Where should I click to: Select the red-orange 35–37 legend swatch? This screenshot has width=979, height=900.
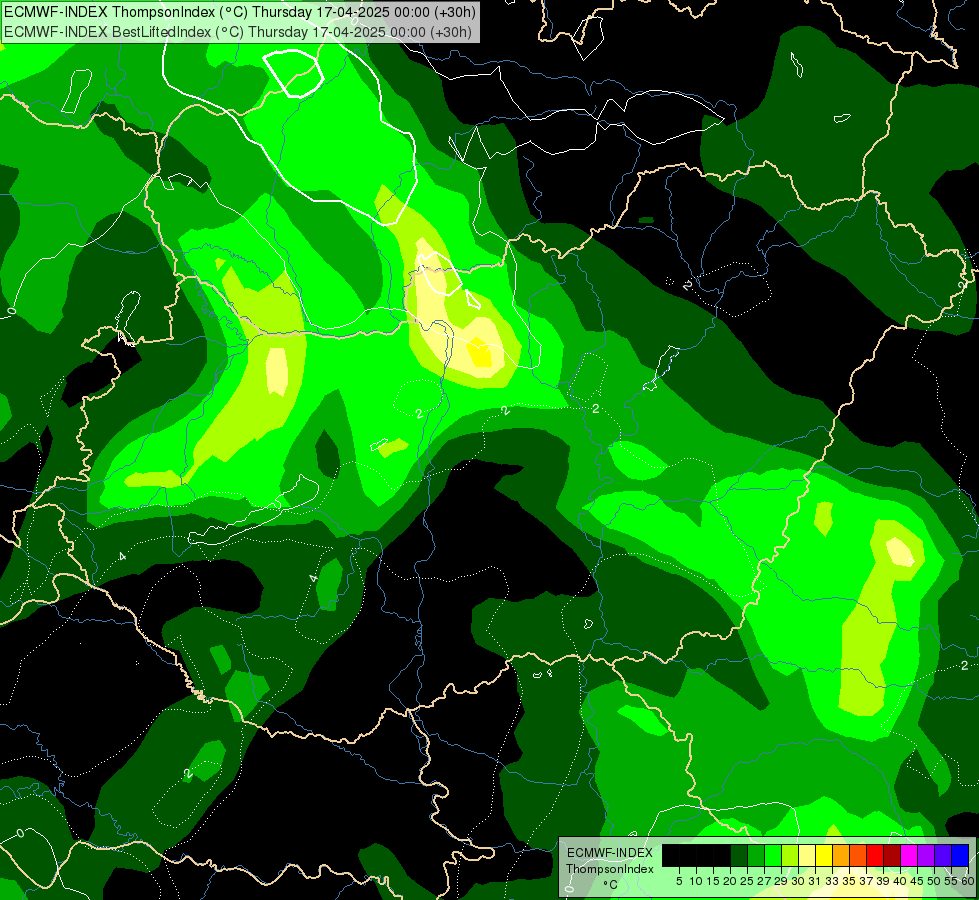[x=858, y=855]
